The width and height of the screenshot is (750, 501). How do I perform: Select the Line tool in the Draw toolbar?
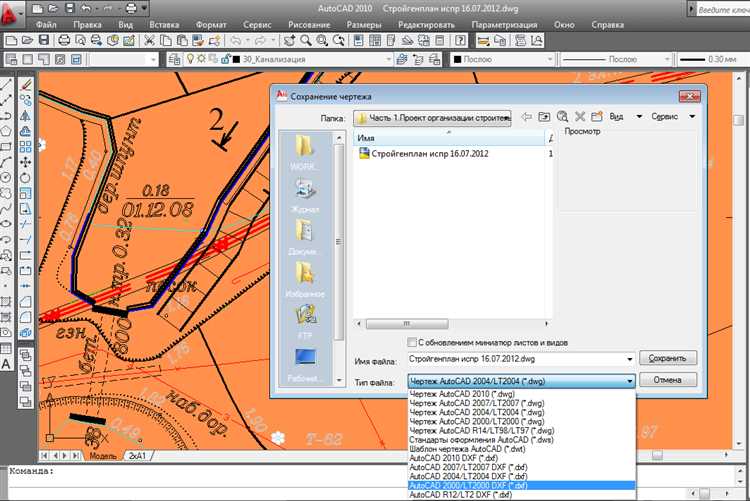[6, 86]
